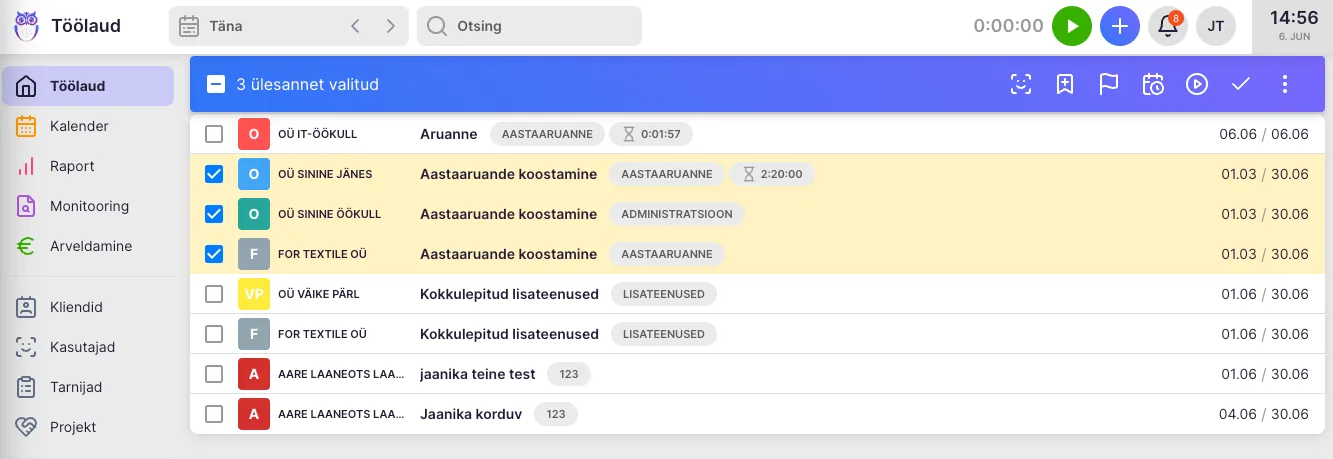Open the three-dot more options menu
Viewport: 1333px width, 459px height.
point(1285,84)
